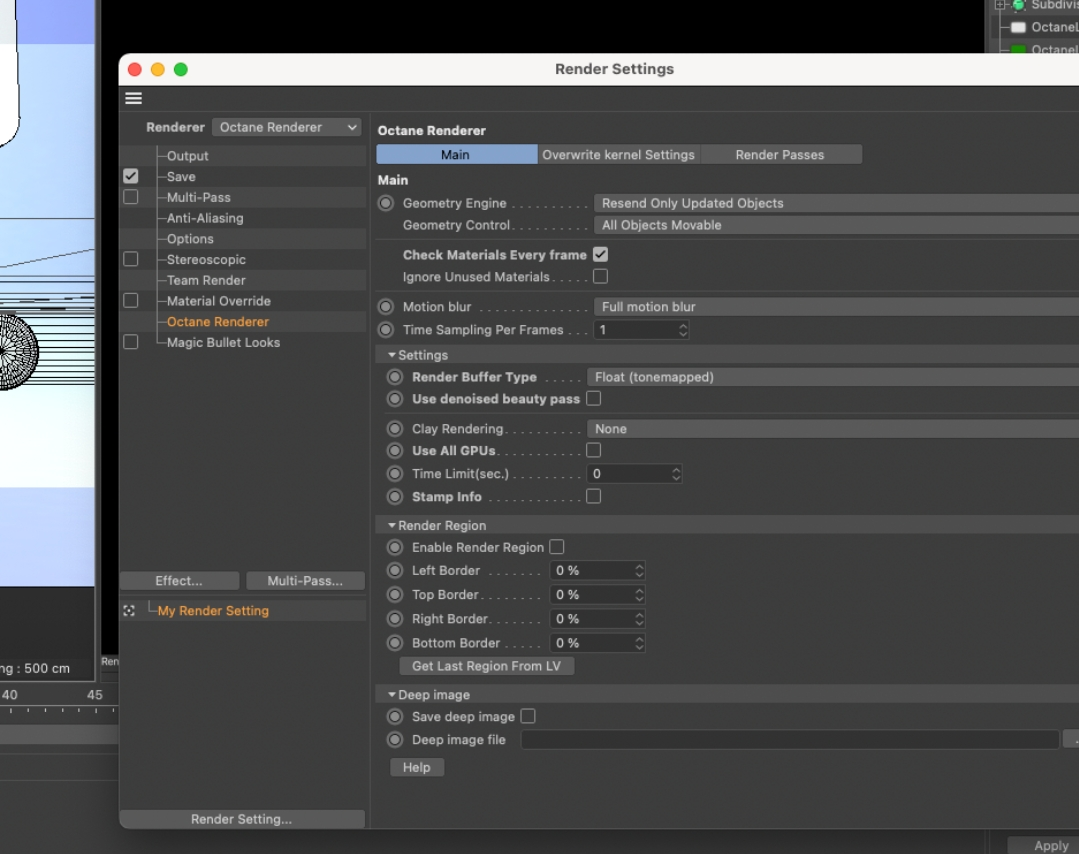This screenshot has height=854, width=1079.
Task: Toggle Deep image file animation dot
Action: point(395,740)
